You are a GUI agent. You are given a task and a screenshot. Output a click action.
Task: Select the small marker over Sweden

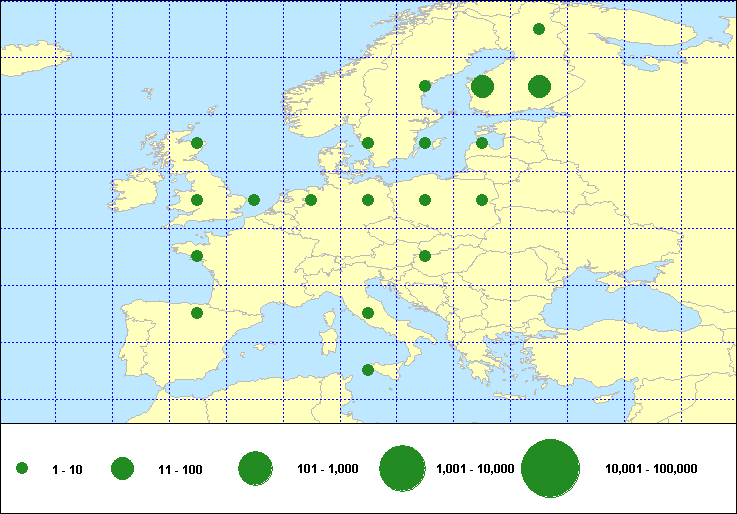425,86
